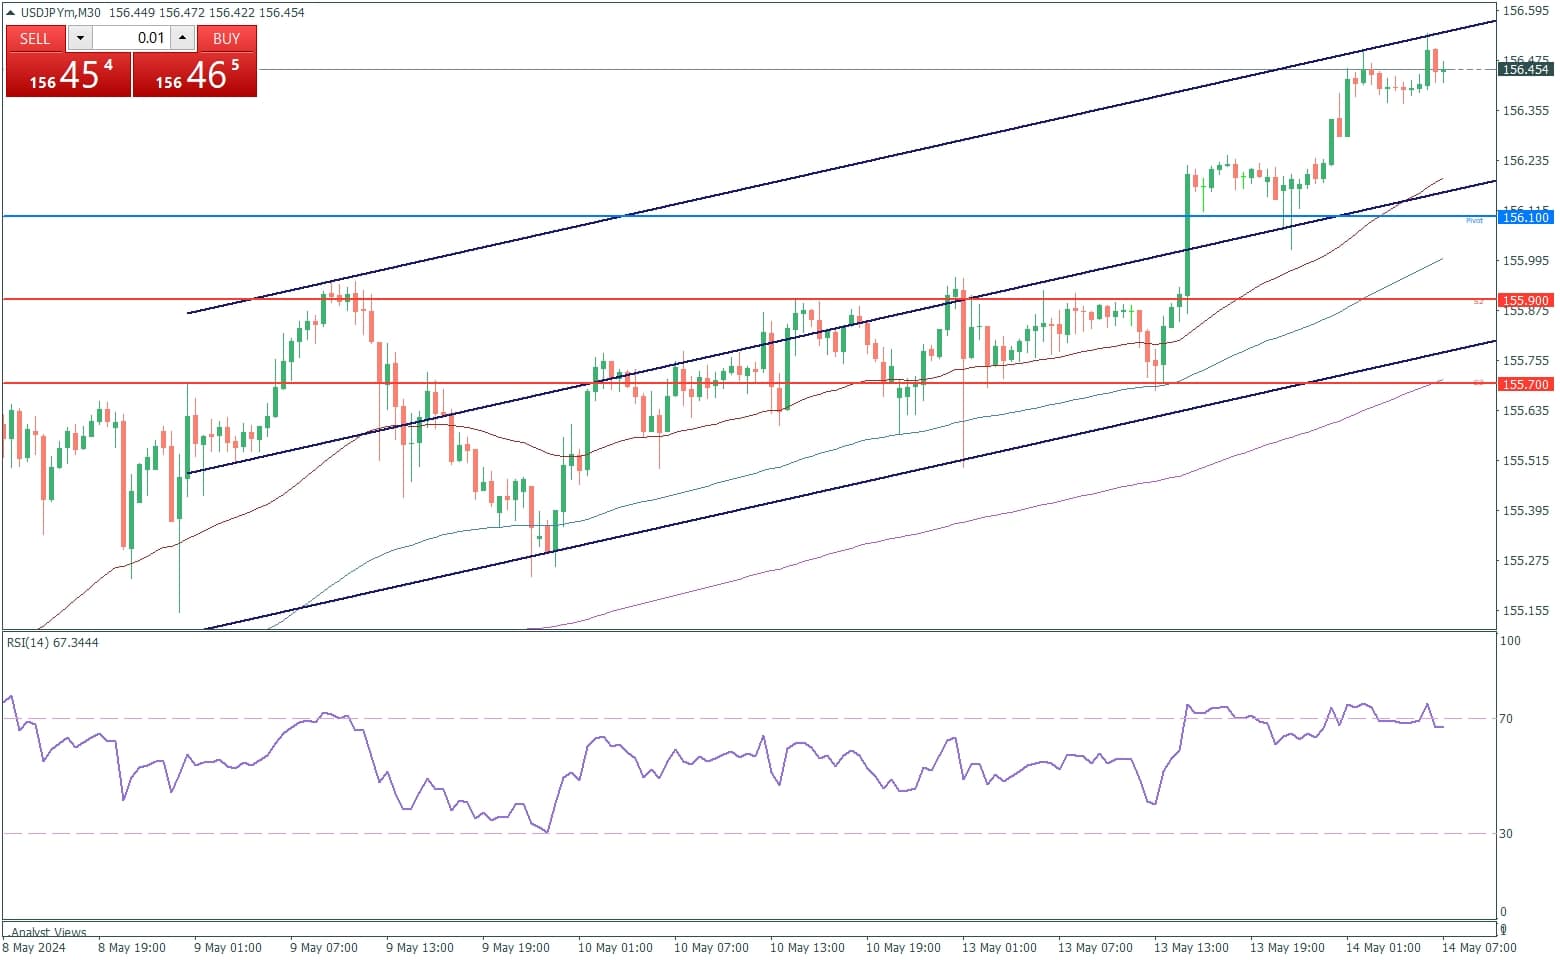
Task: Decrease trade volume with down arrow
Action: 80,38
